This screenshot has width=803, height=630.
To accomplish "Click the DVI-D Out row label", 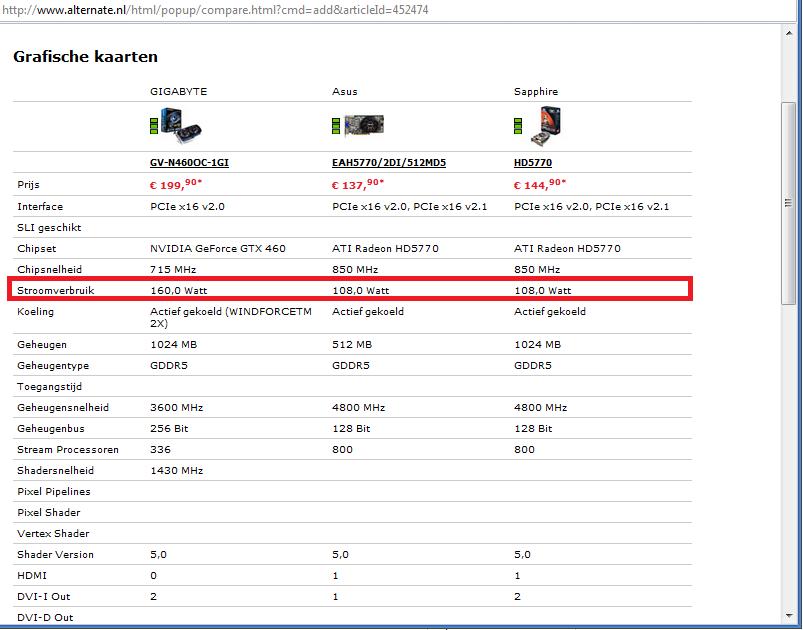I will [45, 618].
